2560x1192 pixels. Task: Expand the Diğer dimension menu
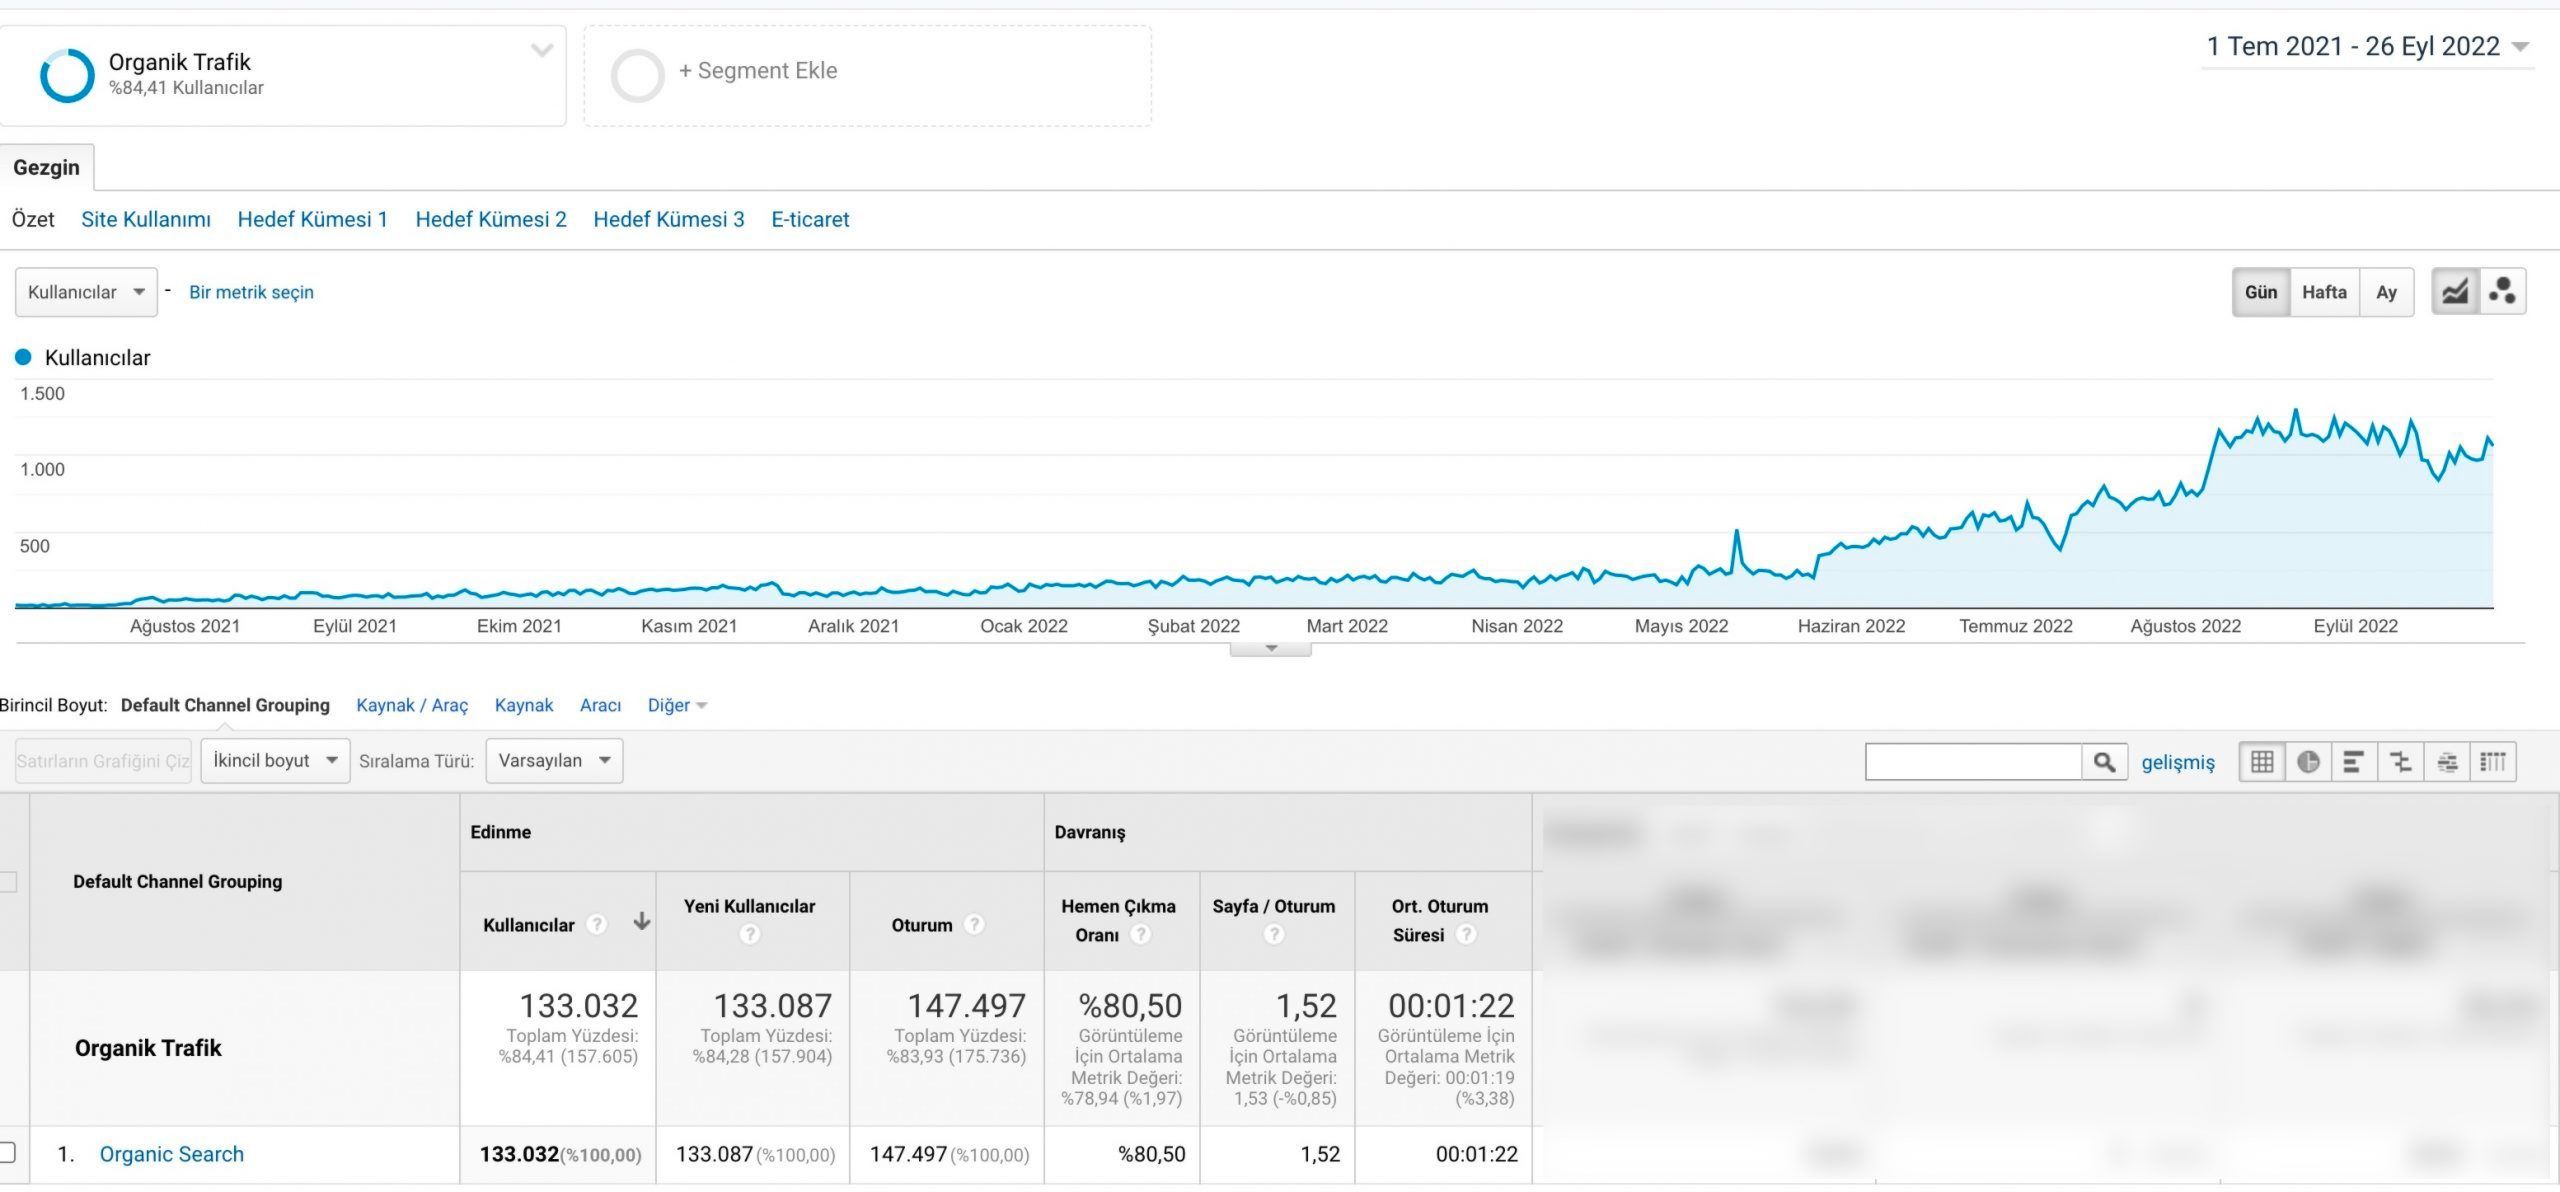(677, 705)
